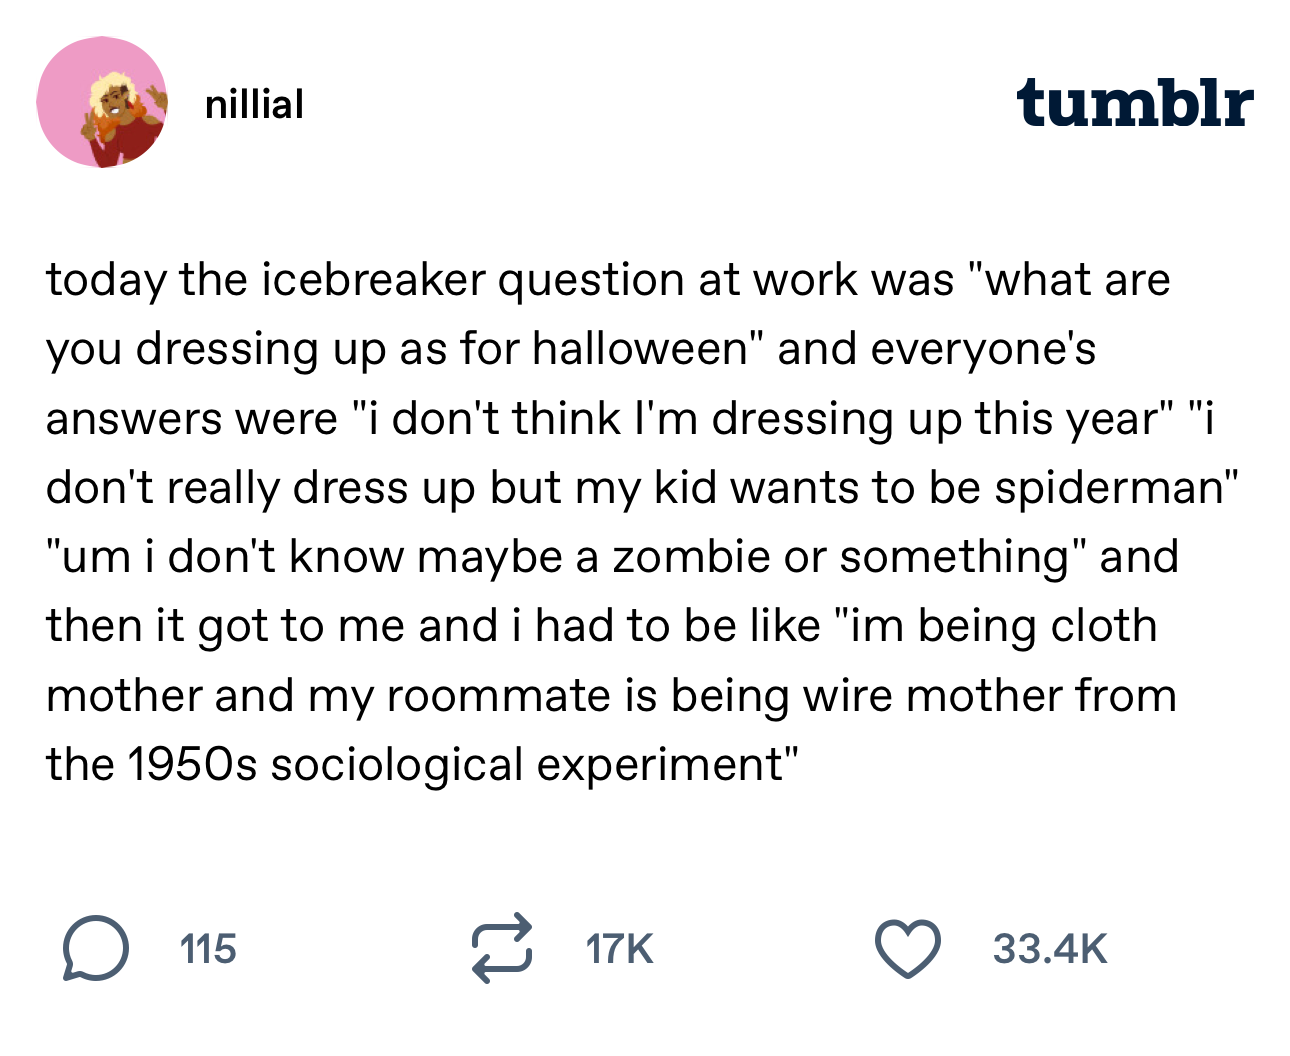This screenshot has width=1290, height=1056.
Task: Like the post with the heart icon
Action: [908, 948]
